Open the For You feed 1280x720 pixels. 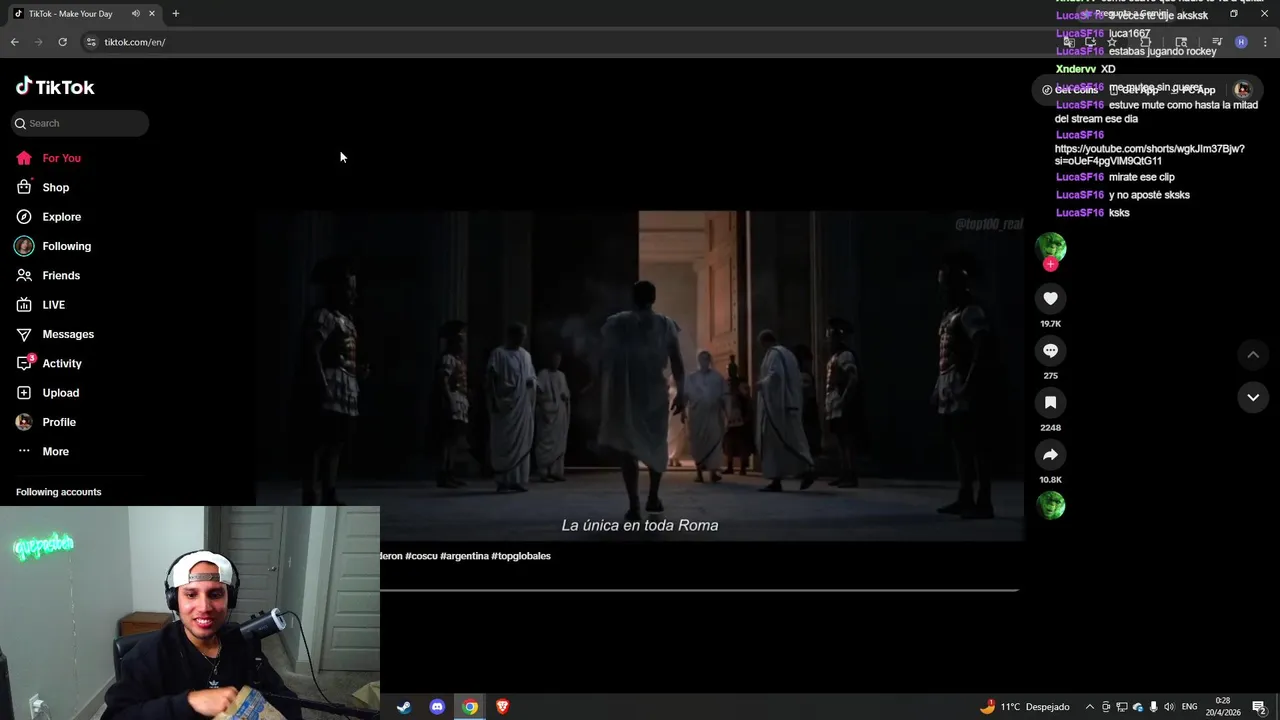tap(48, 158)
